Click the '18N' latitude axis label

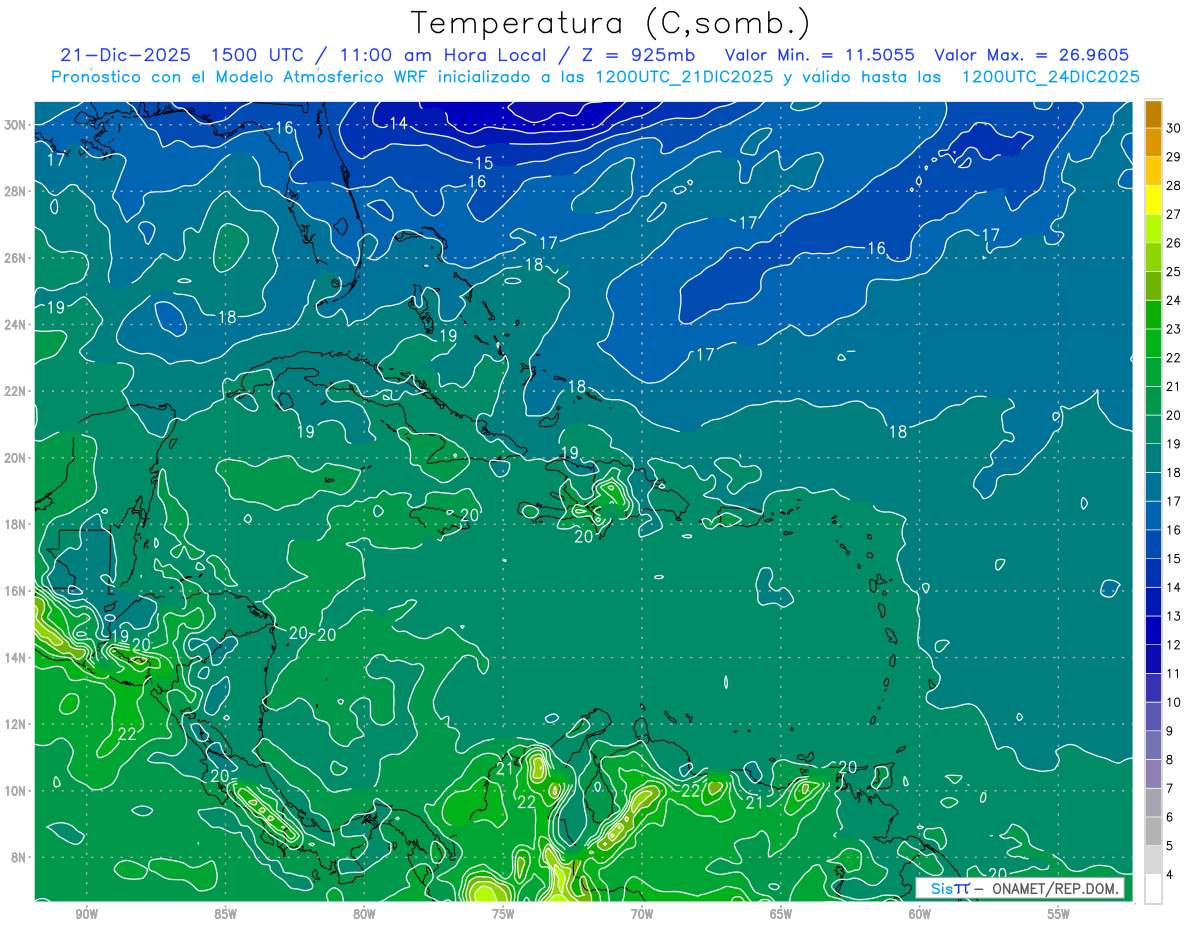click(x=17, y=524)
